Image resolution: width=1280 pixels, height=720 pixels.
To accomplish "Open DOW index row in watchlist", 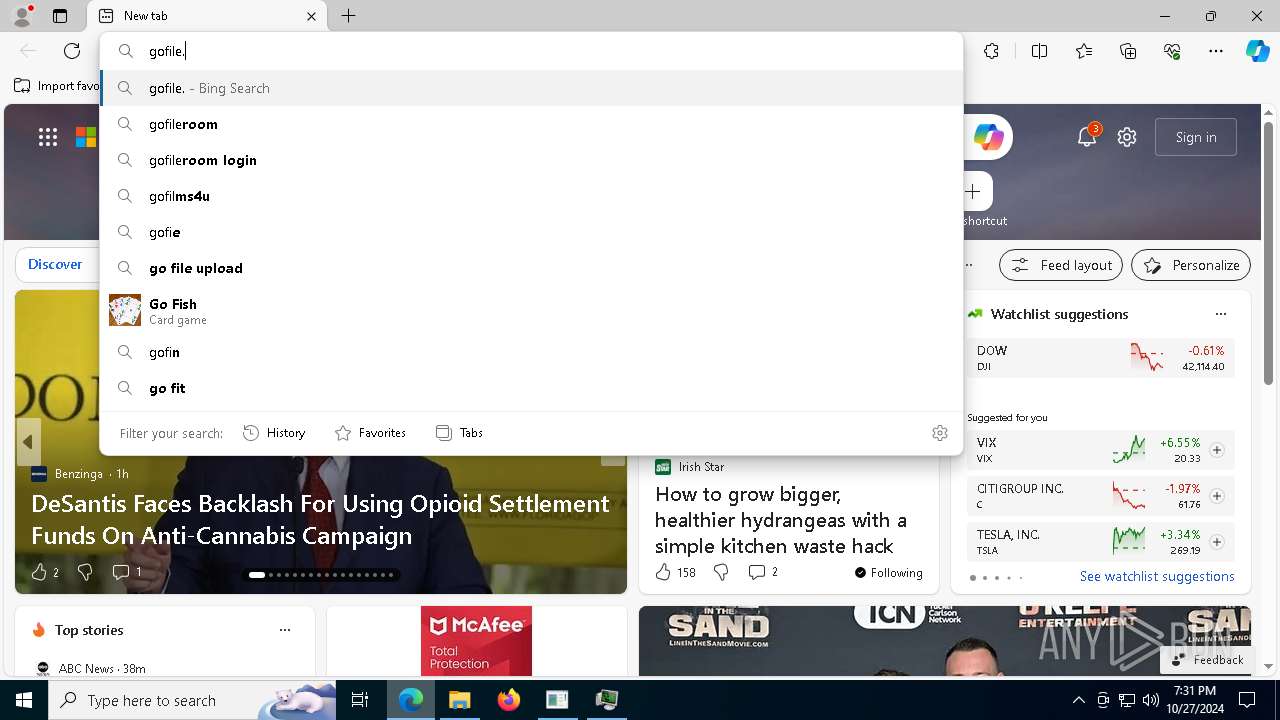I will click(1101, 358).
